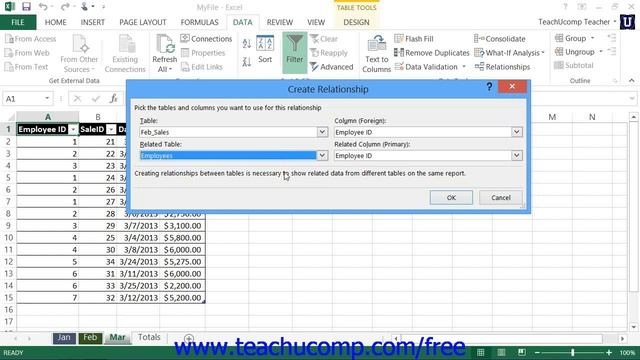
Task: Expand the Table dropdown showing Feb_Sales
Action: click(x=322, y=132)
